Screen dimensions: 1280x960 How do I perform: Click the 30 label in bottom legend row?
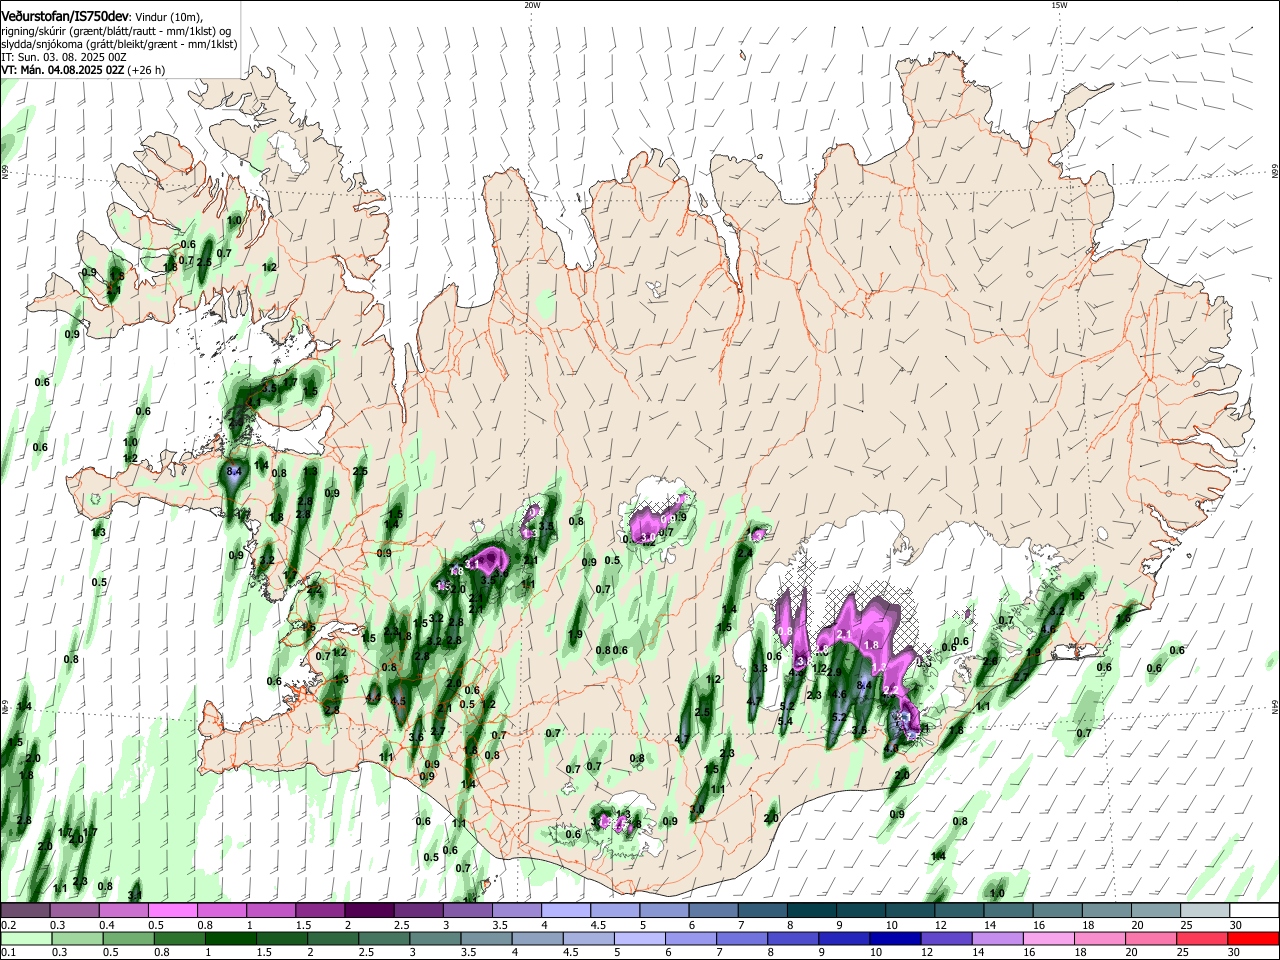click(1236, 952)
